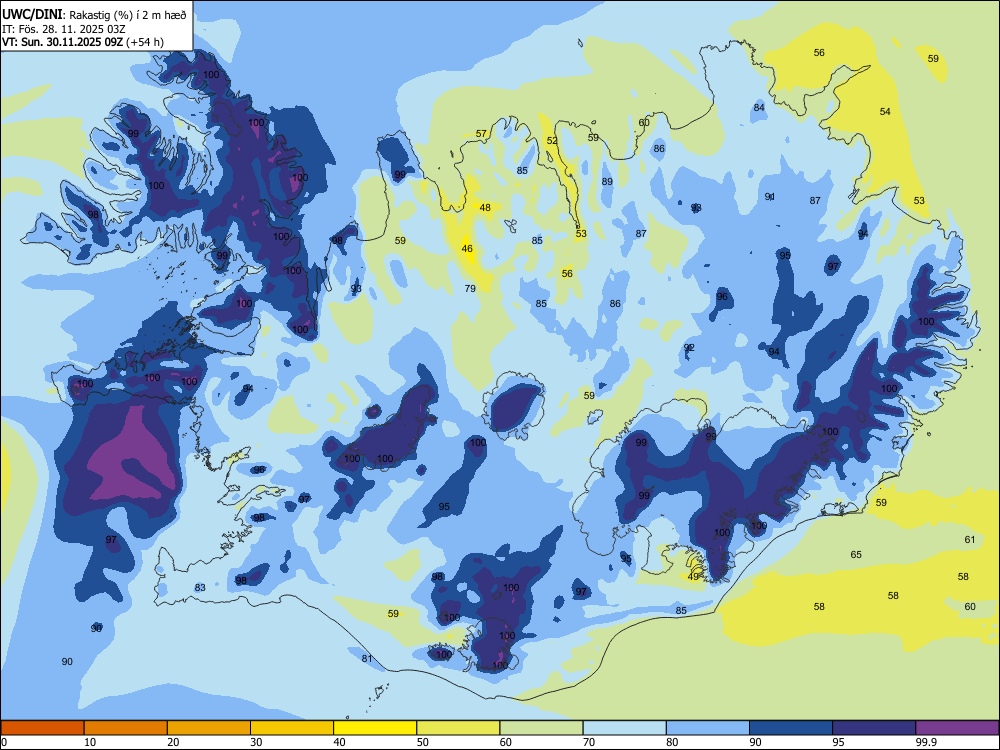The image size is (1000, 750).
Task: Click the '99.9' legend scale label
Action: [x=925, y=742]
